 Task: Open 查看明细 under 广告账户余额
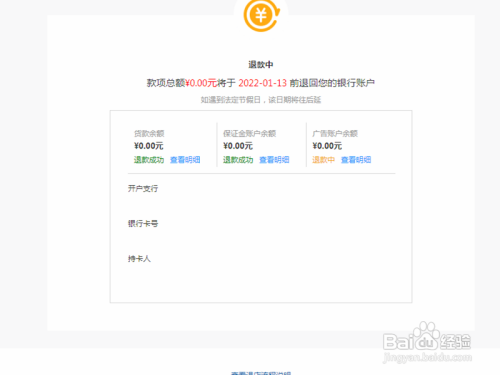(356, 160)
